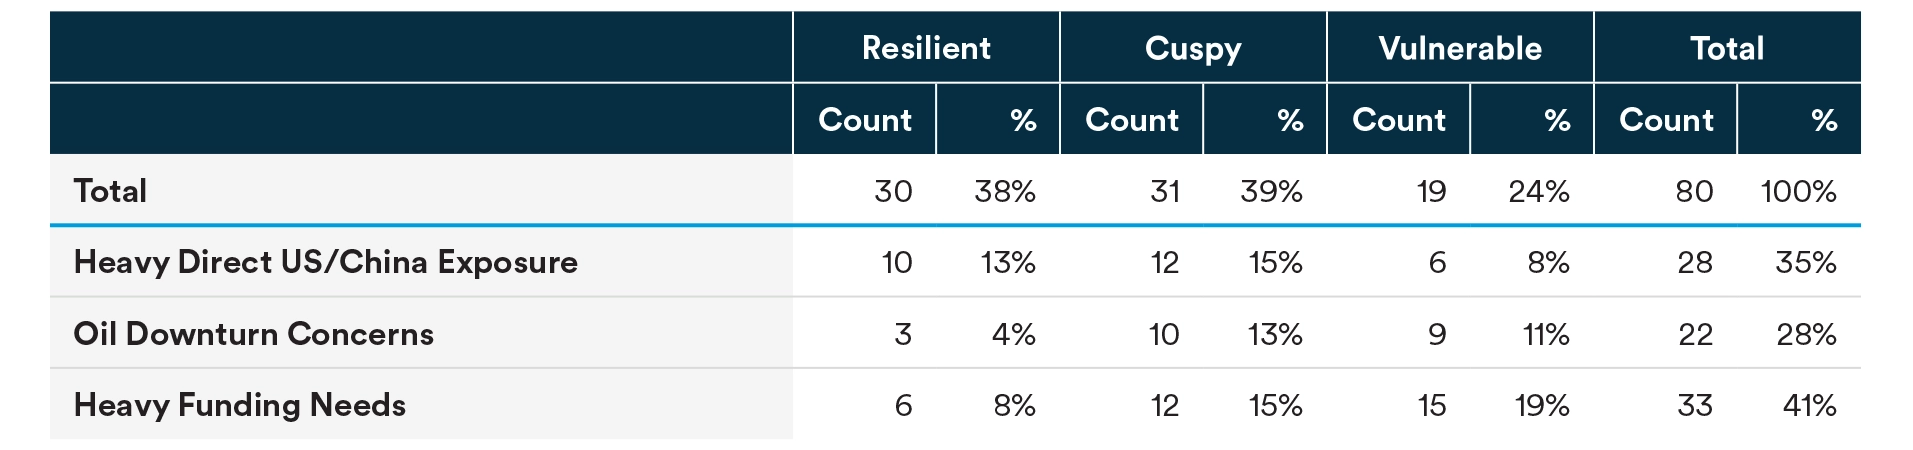Viewport: 1913px width, 450px height.
Task: Click the Heavy Direct US/China Exposure row label
Action: coord(325,262)
